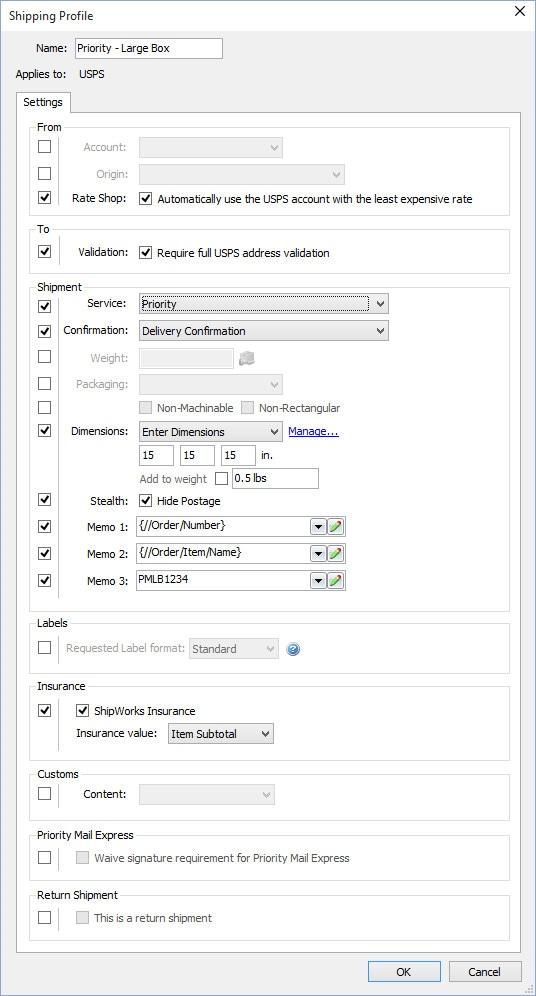The image size is (536, 996).
Task: Enable the Weight row checkbox
Action: (44, 356)
